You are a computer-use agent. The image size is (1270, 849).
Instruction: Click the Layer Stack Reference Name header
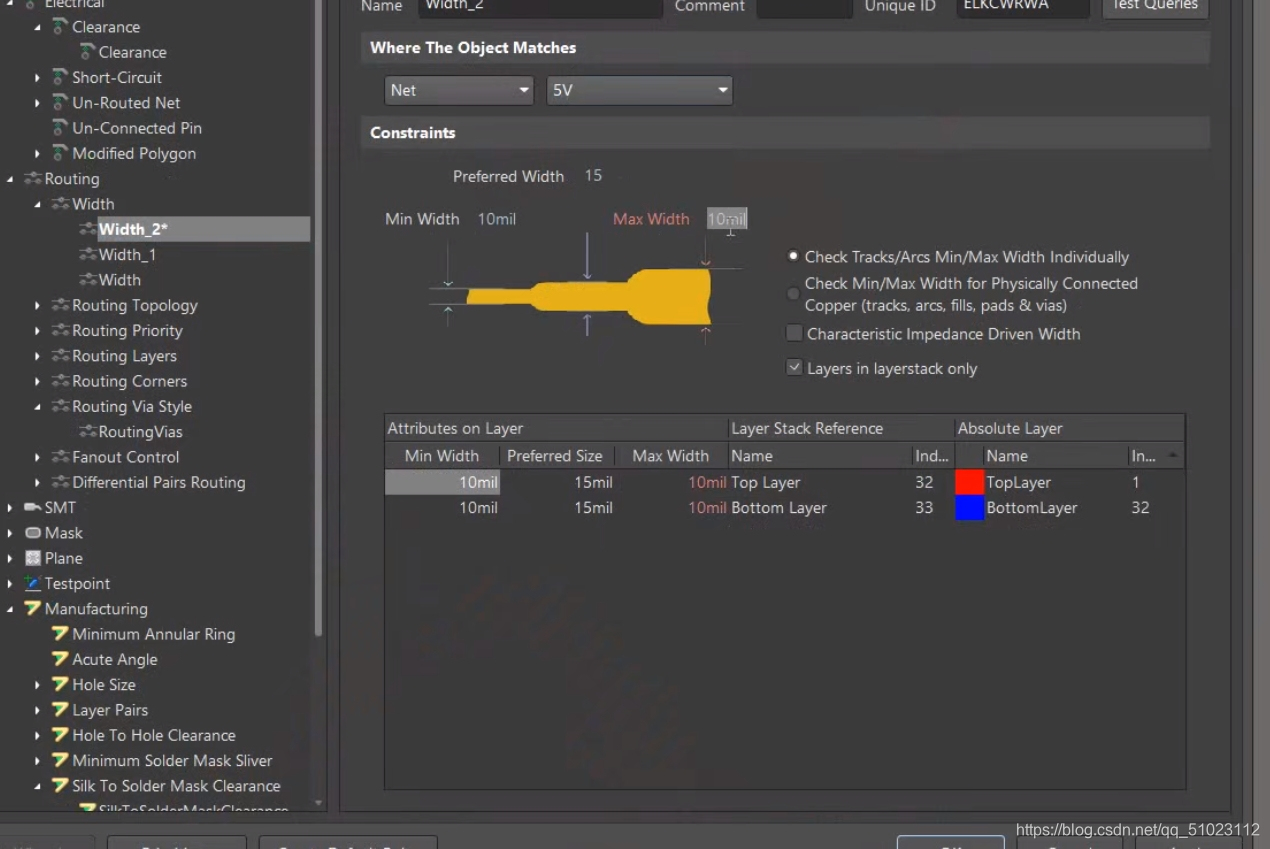[819, 456]
